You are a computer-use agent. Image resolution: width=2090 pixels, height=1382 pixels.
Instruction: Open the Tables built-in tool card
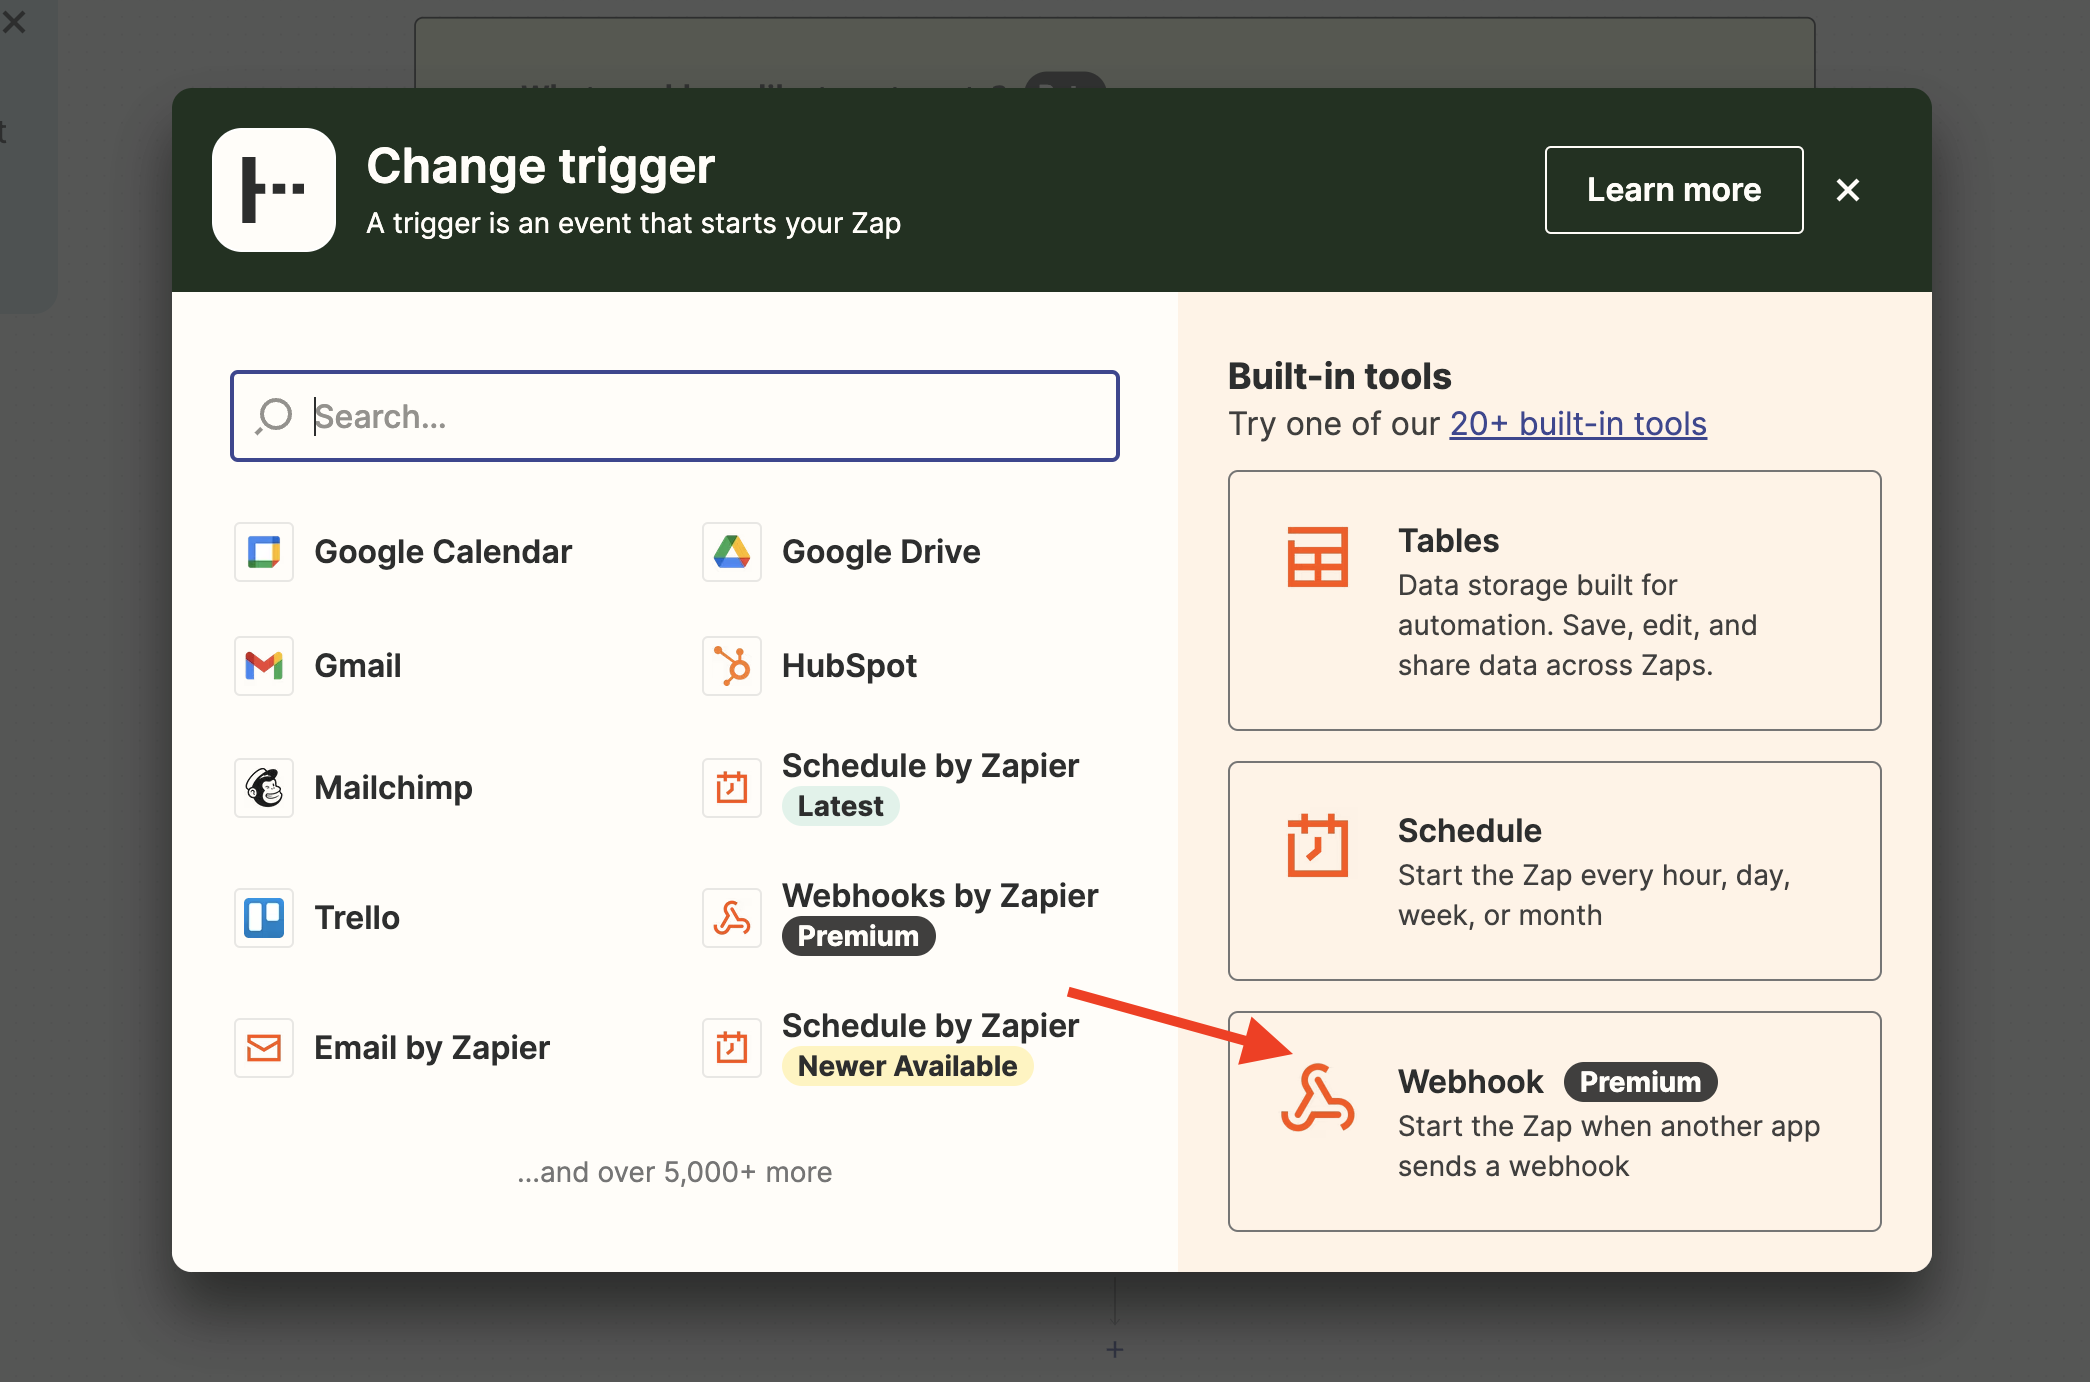1554,600
